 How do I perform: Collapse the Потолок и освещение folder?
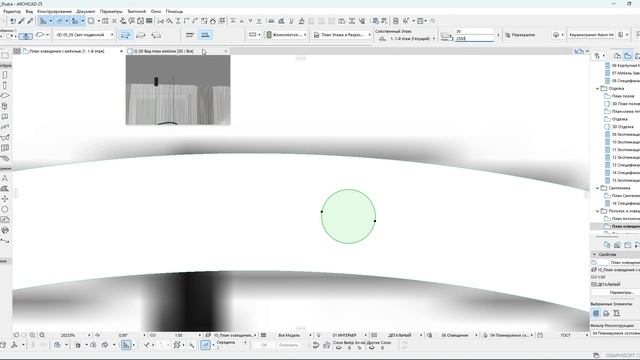598,211
